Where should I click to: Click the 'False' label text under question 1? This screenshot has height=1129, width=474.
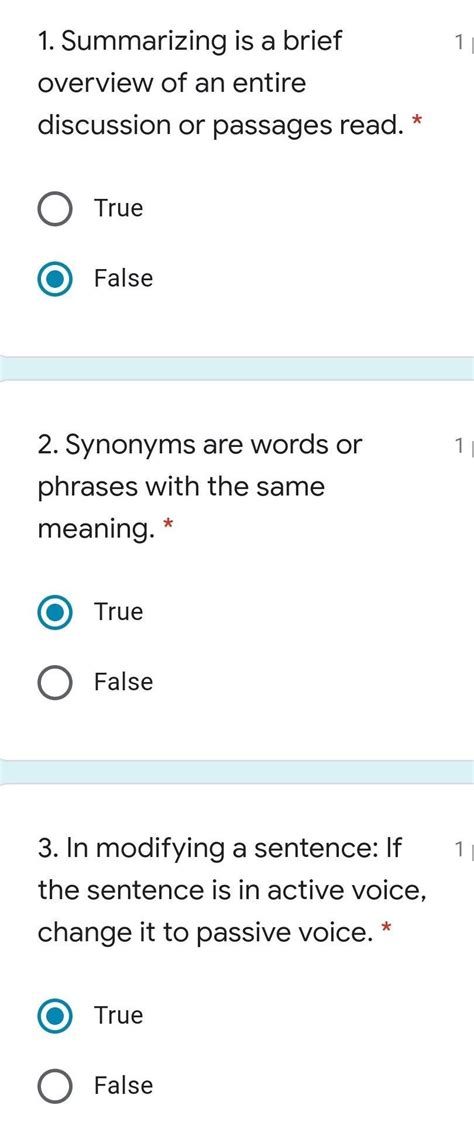tap(124, 278)
